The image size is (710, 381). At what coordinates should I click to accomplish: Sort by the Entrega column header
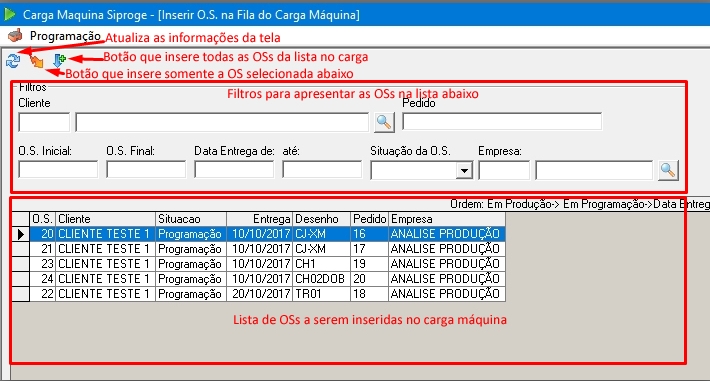click(x=259, y=219)
